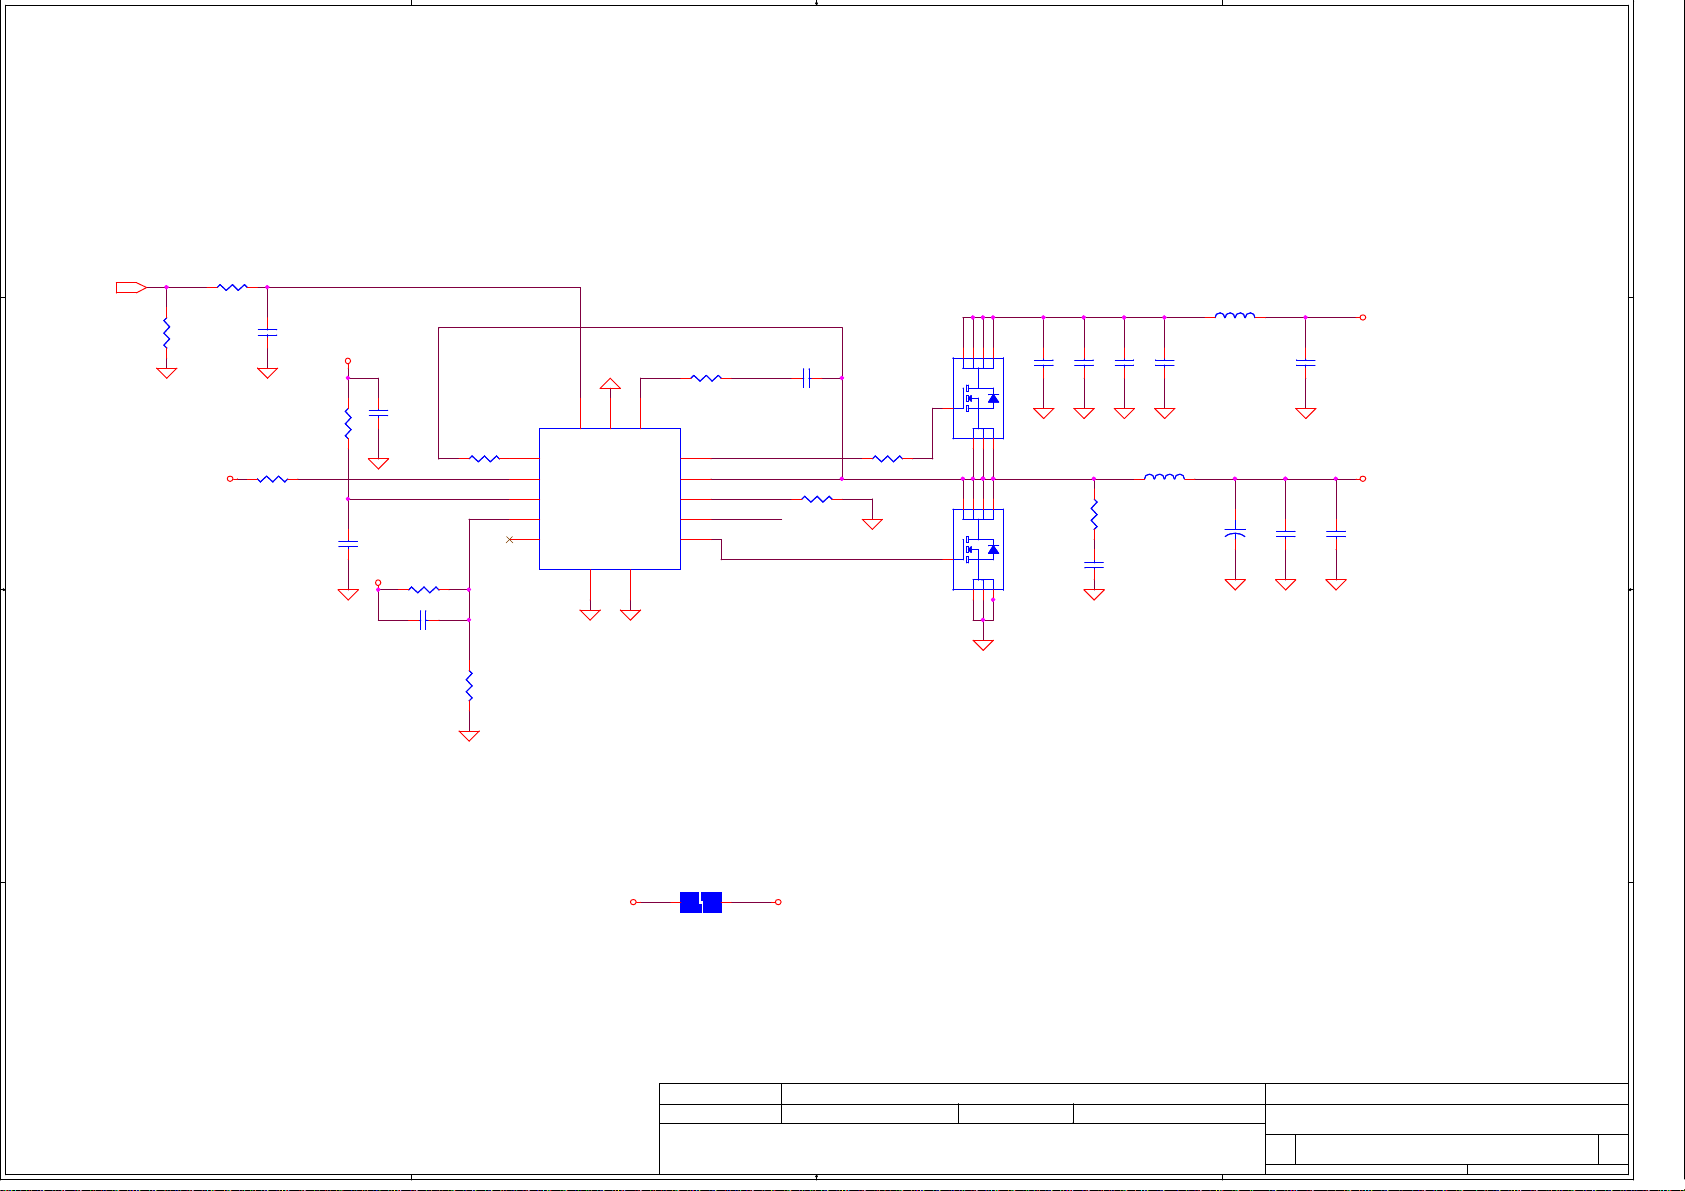Viewport: 1685px width, 1191px height.
Task: Click the jumper's left terminal circle
Action: 633,902
